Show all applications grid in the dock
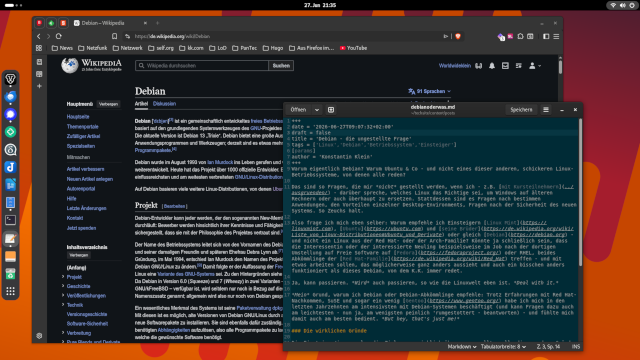Viewport: 640px width, 360px height. click(x=11, y=291)
